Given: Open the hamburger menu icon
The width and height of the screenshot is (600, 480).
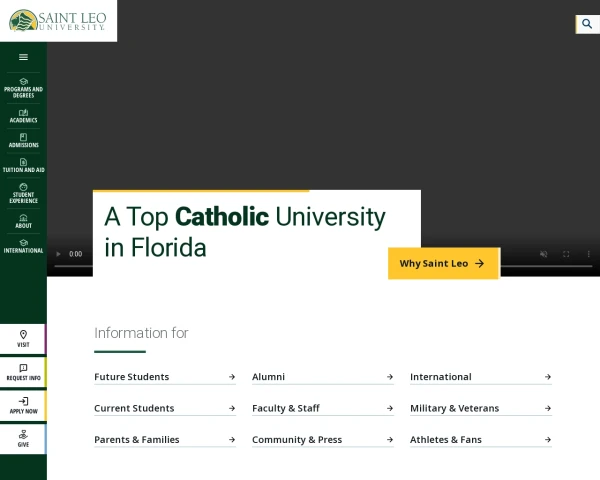Looking at the screenshot, I should 23,57.
